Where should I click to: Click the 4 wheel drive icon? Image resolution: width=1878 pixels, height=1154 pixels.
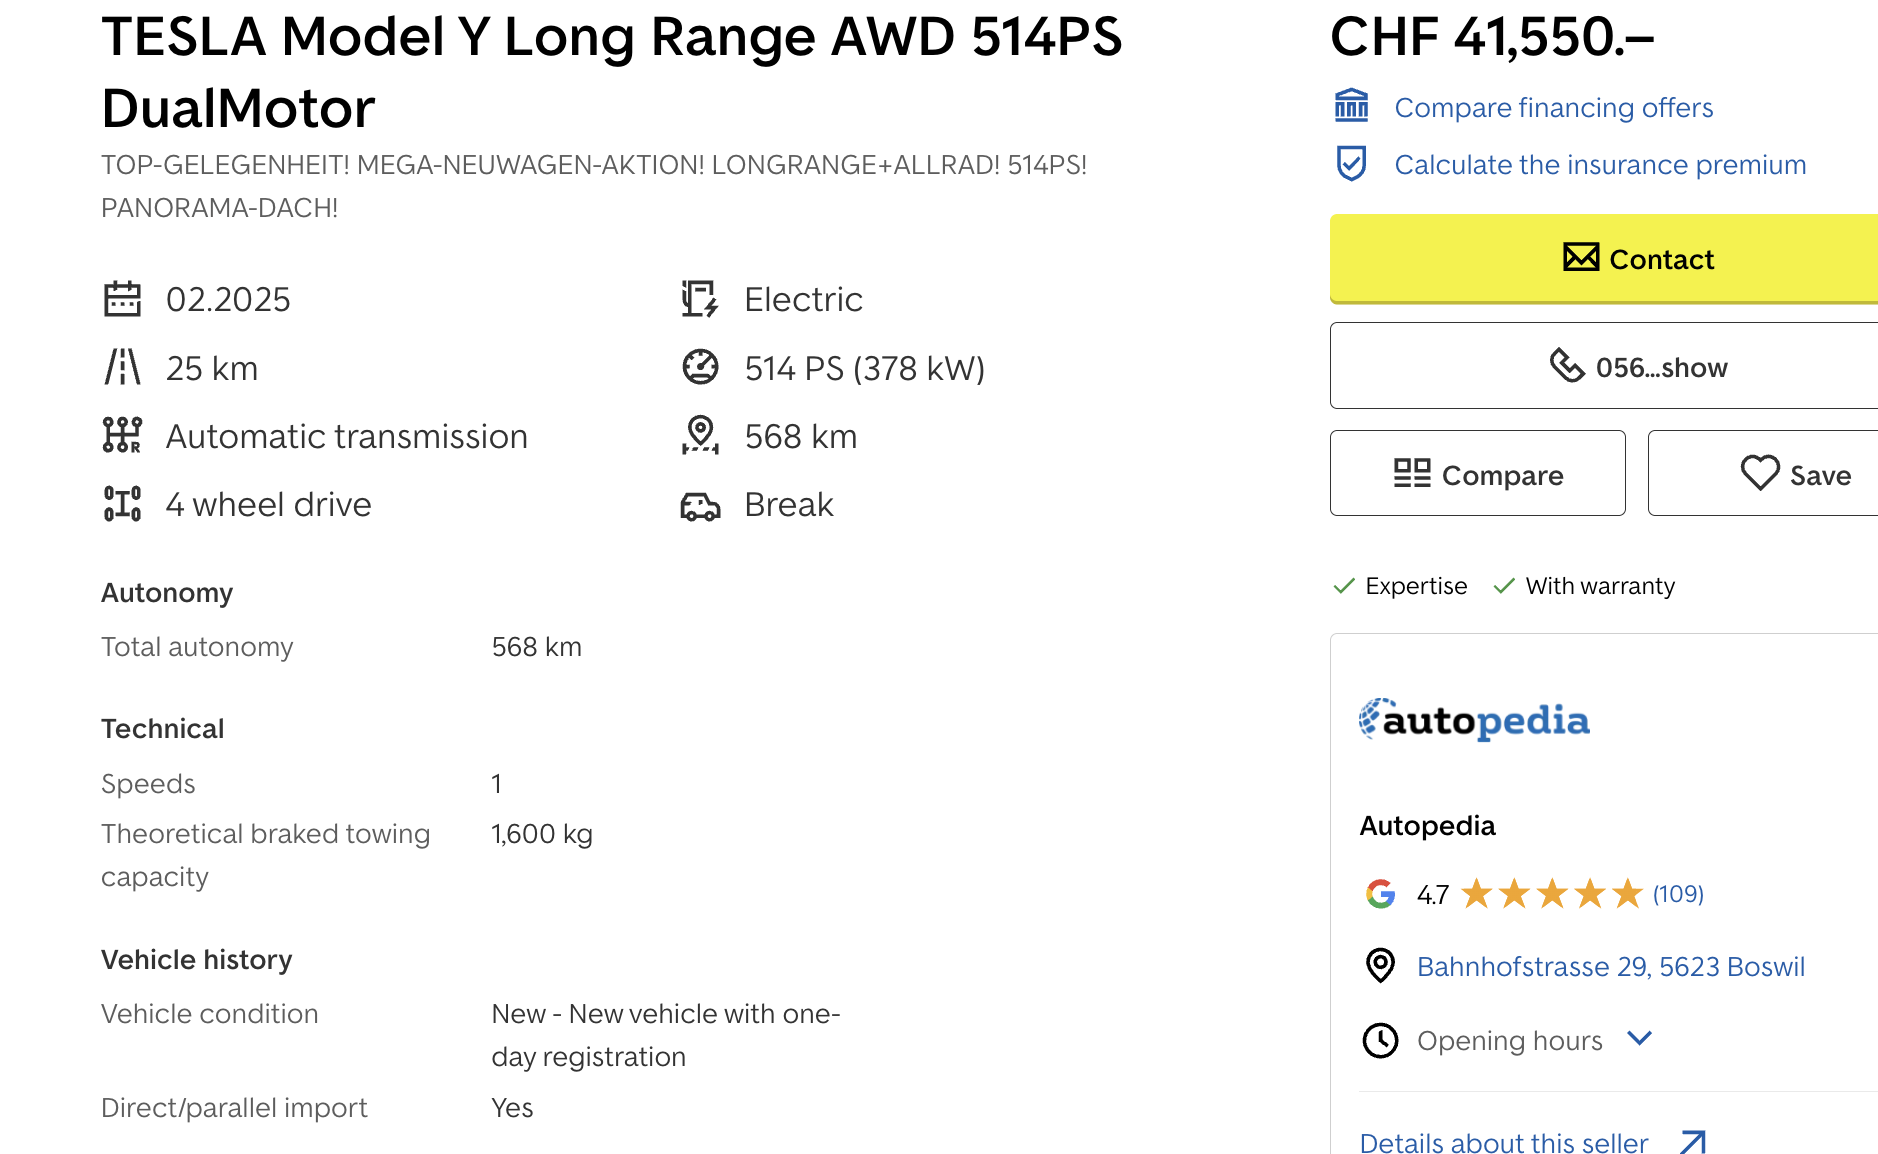point(122,504)
